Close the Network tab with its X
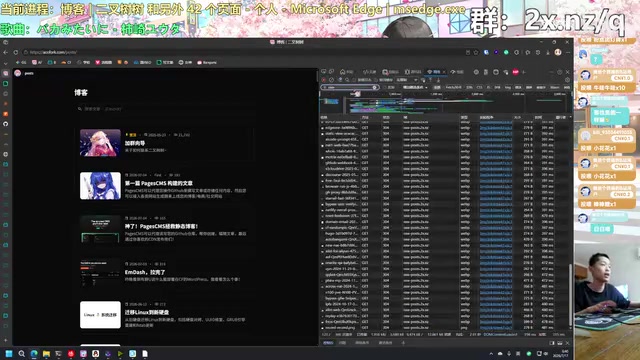 (444, 72)
